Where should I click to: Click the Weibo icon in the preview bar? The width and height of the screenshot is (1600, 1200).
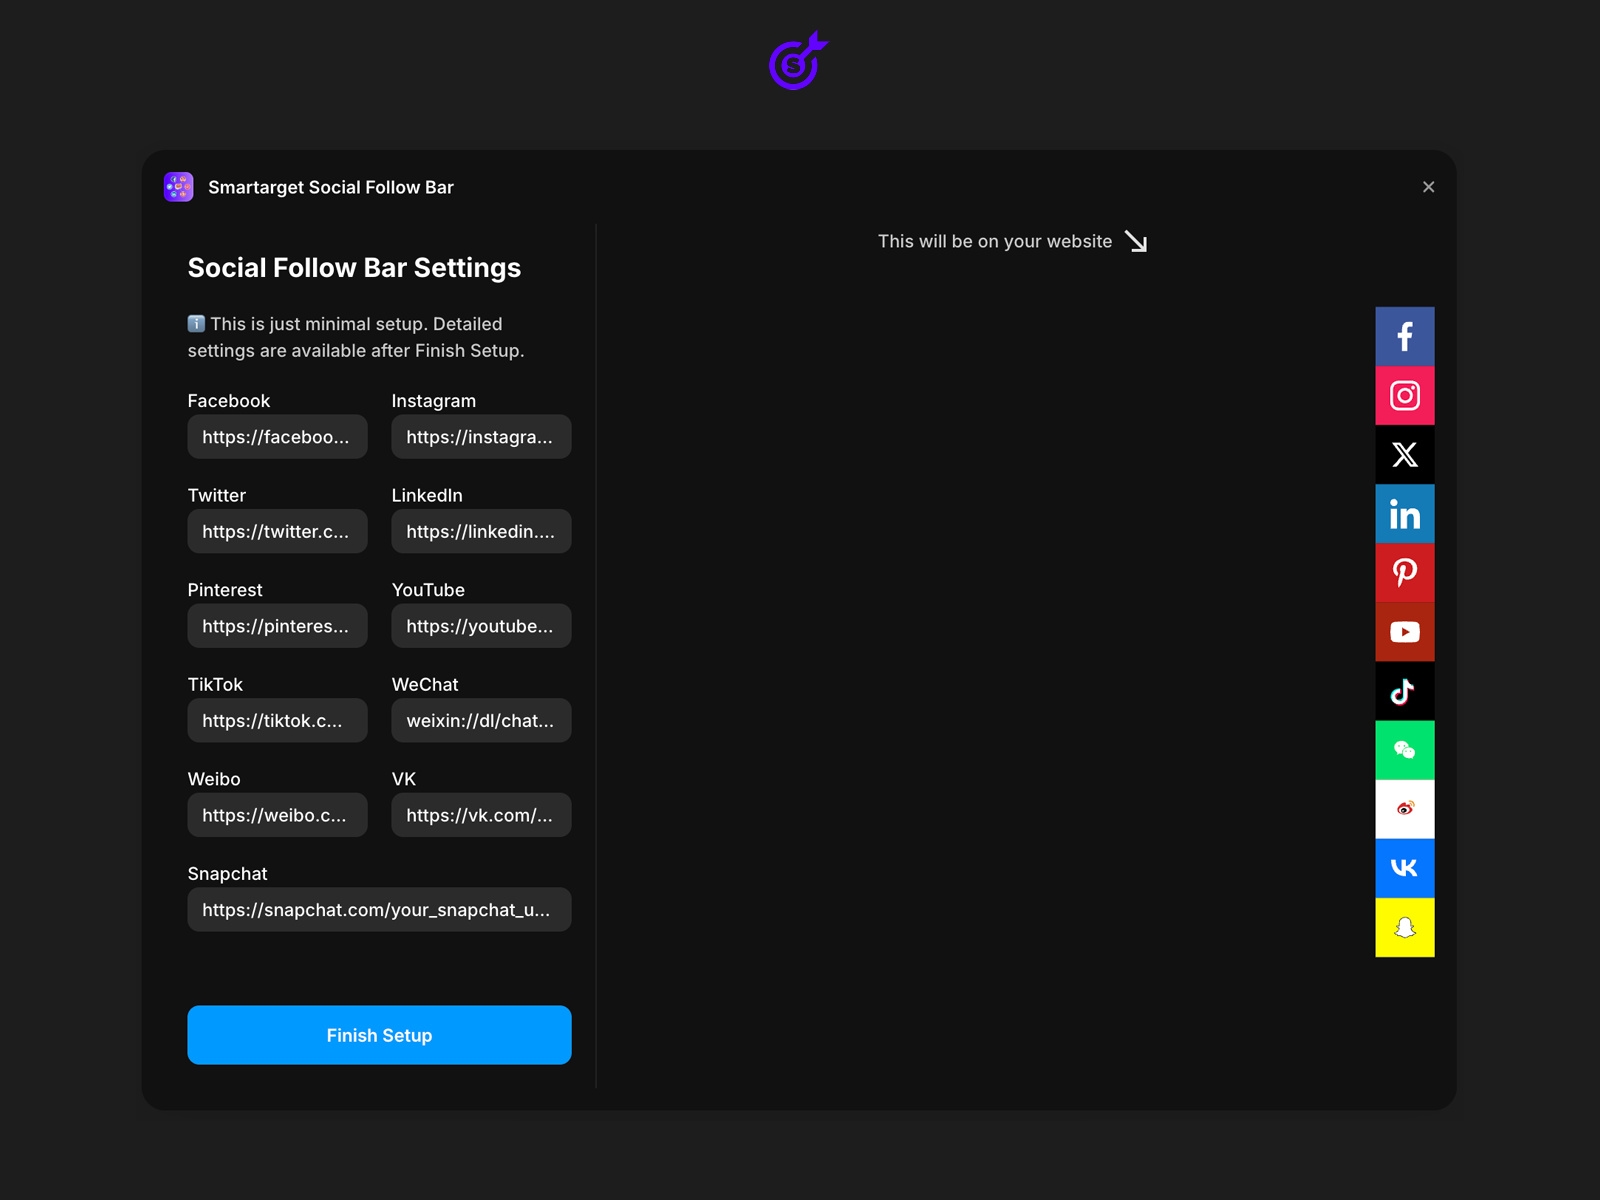1404,808
